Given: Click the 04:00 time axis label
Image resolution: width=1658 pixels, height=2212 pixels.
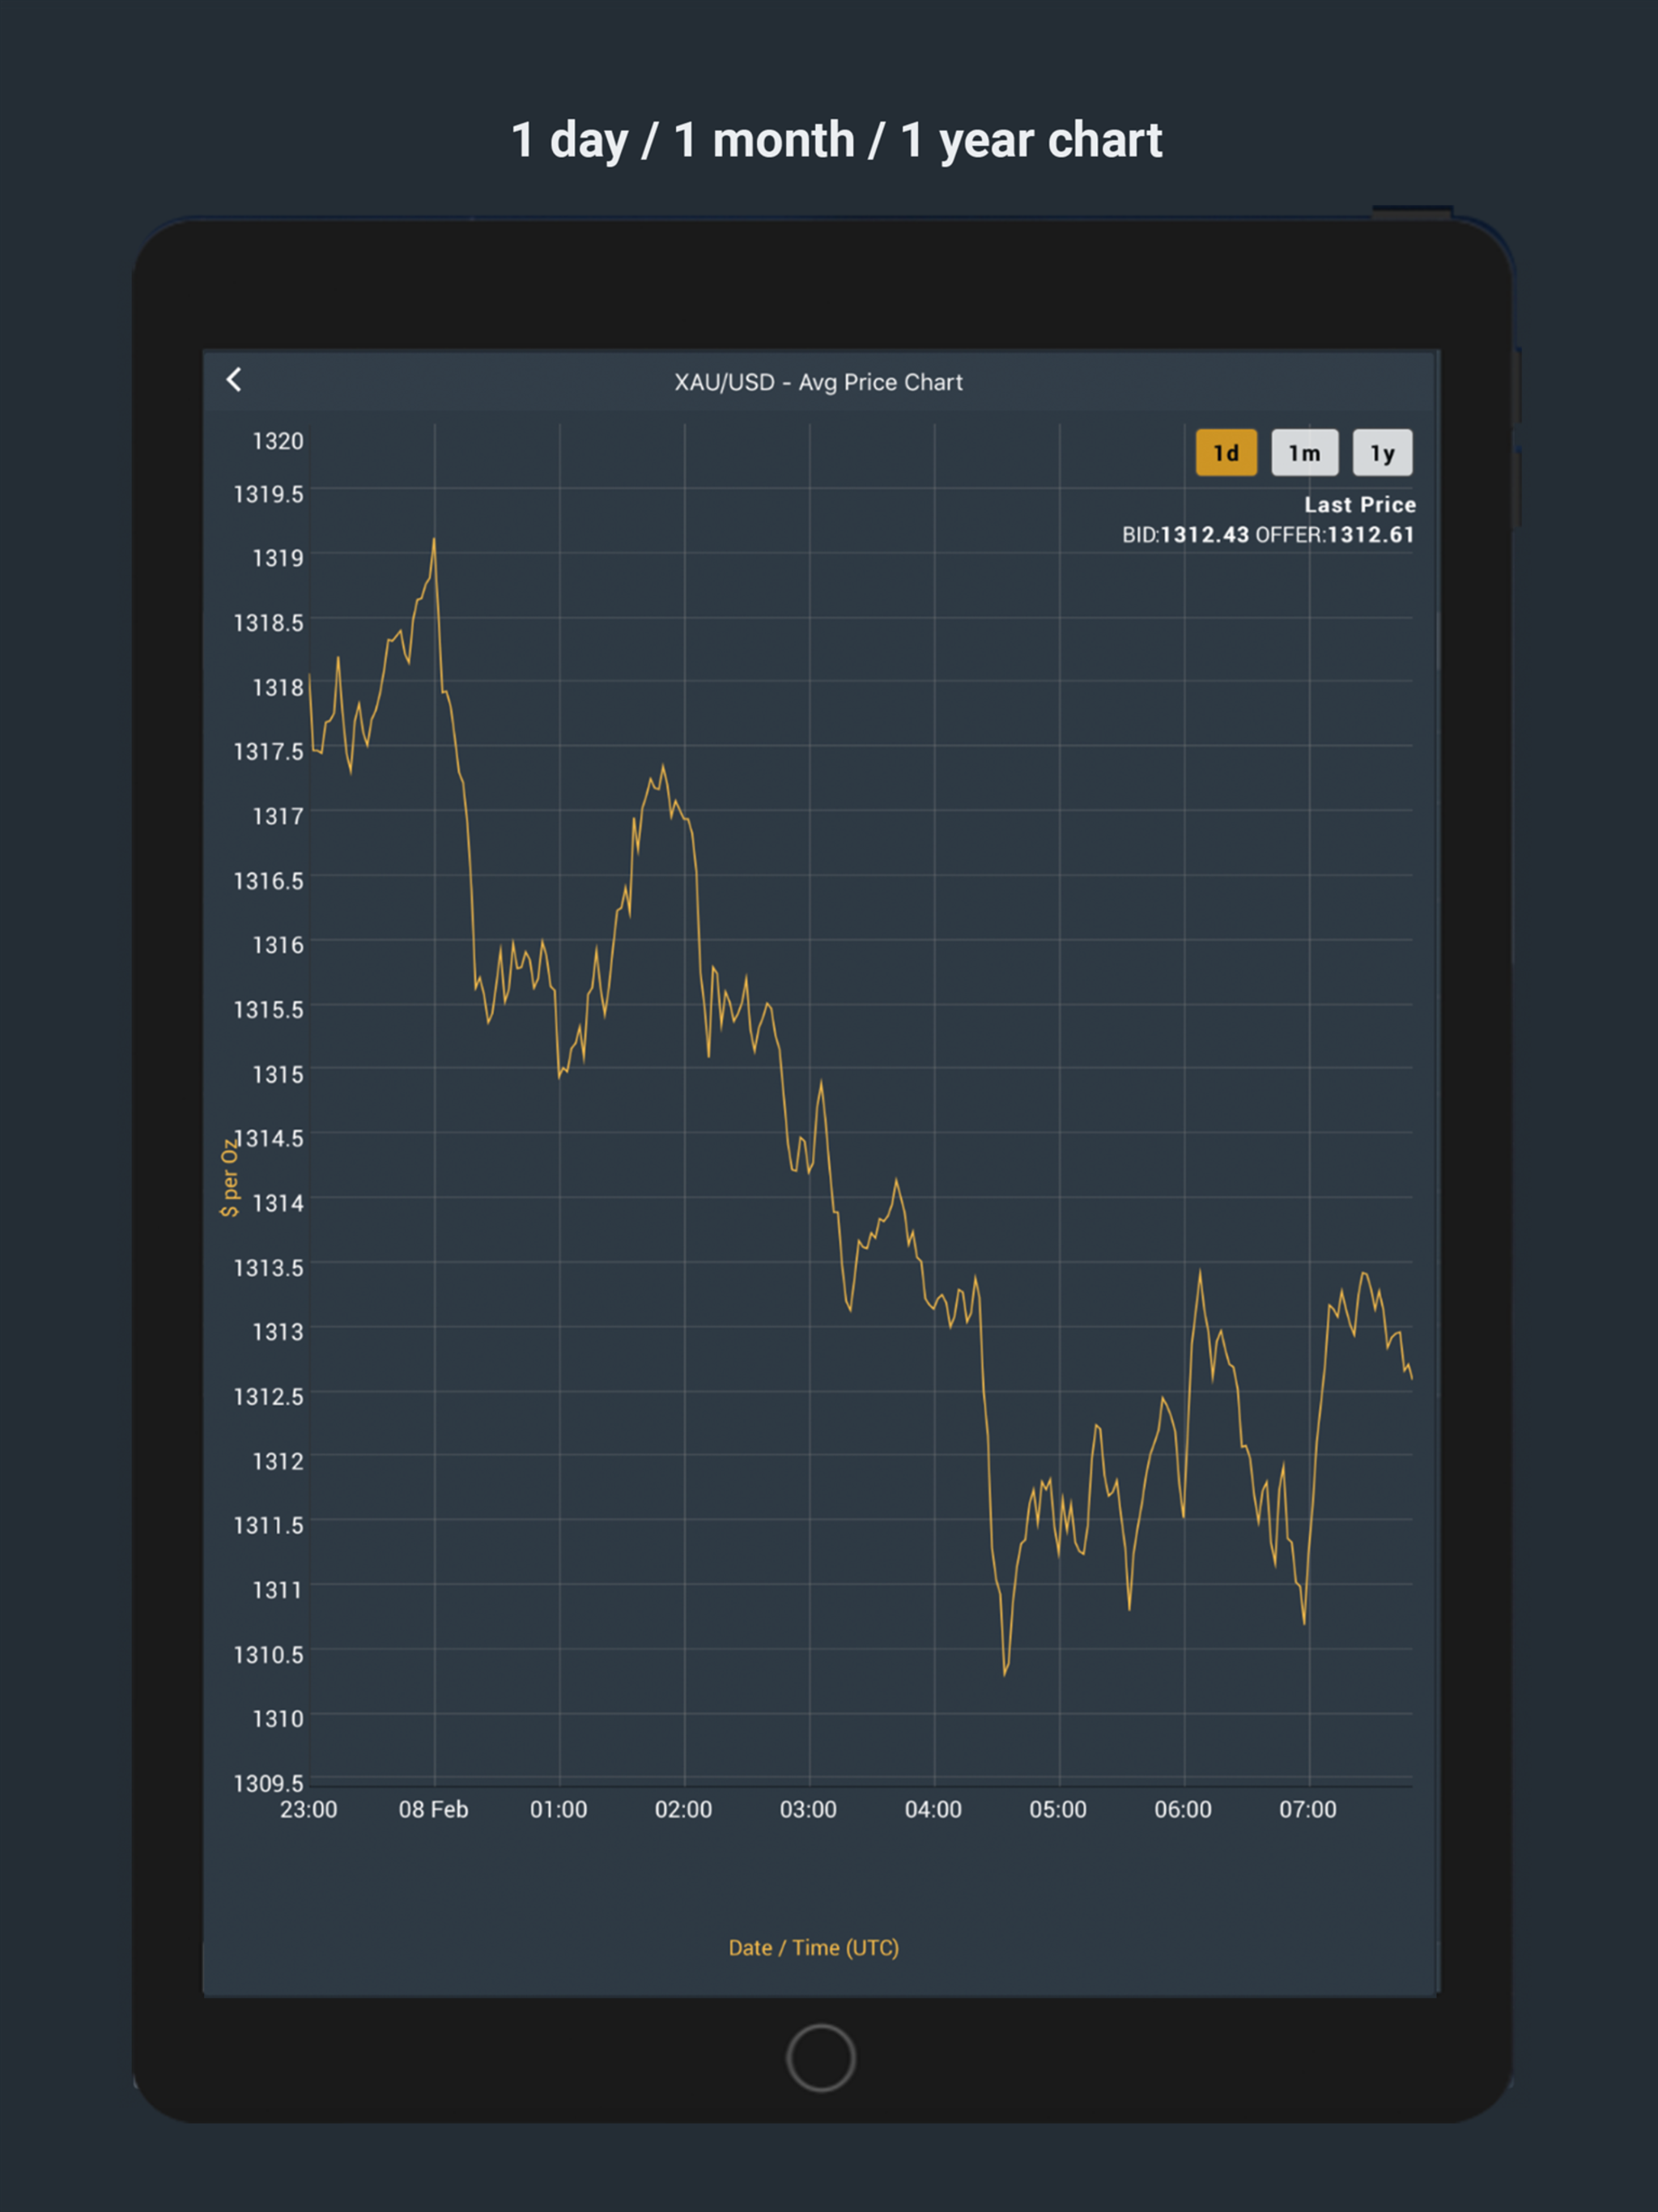Looking at the screenshot, I should click(x=933, y=1809).
